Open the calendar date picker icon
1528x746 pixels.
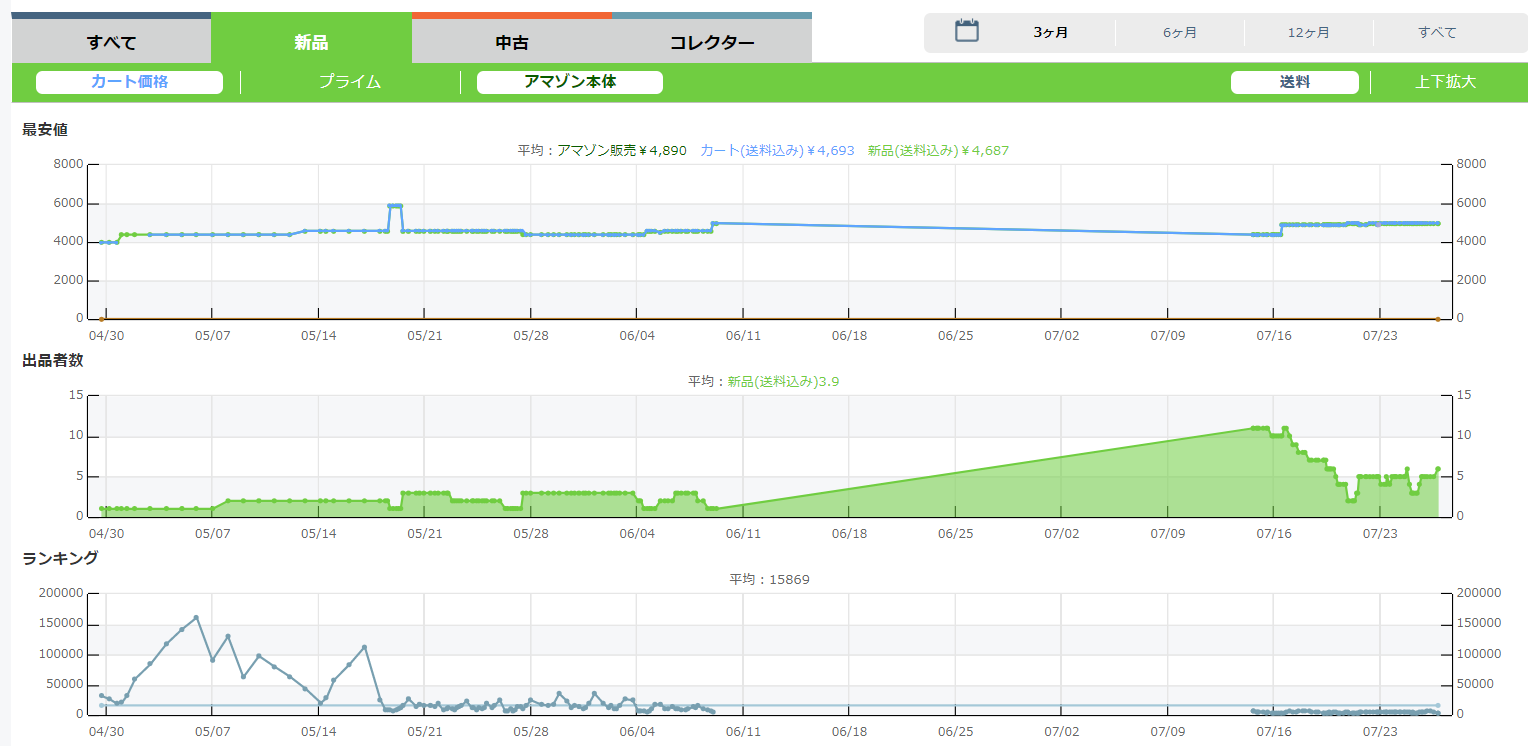(966, 31)
